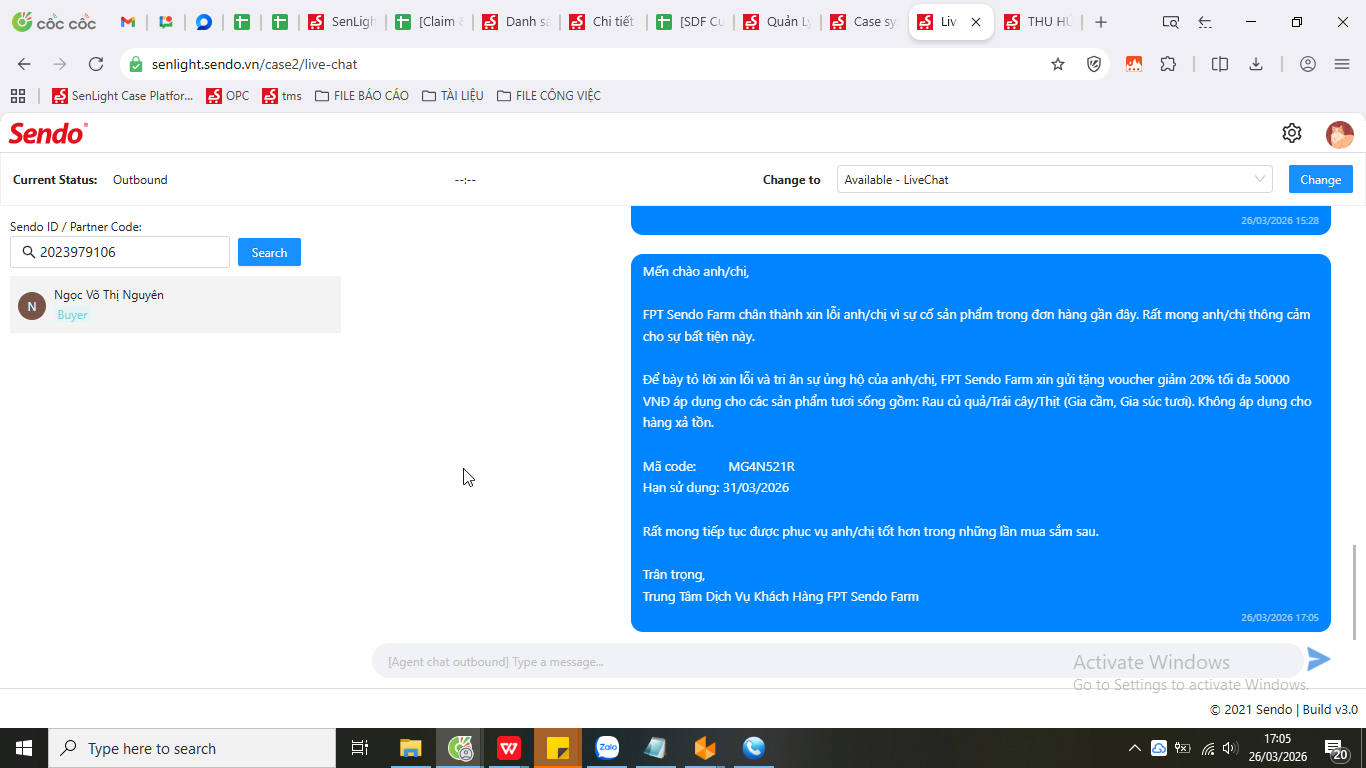Switch to the Gmail tab
1366x768 pixels.
click(127, 22)
